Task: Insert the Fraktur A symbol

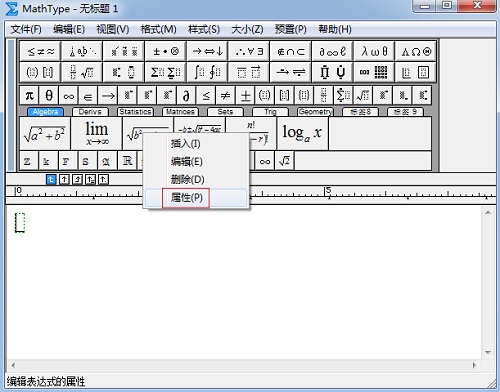Action: click(x=107, y=161)
